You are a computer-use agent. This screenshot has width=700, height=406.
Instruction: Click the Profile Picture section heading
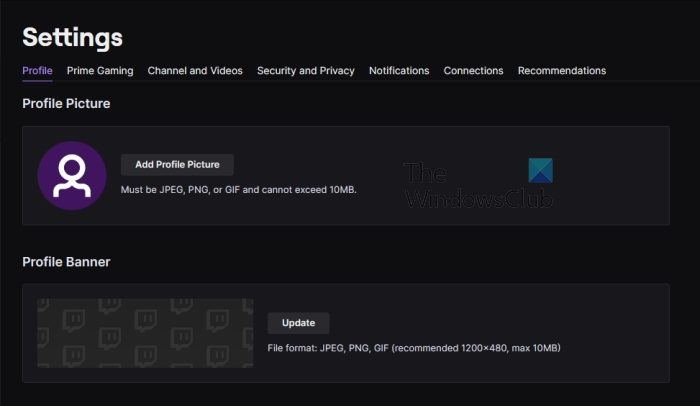66,104
